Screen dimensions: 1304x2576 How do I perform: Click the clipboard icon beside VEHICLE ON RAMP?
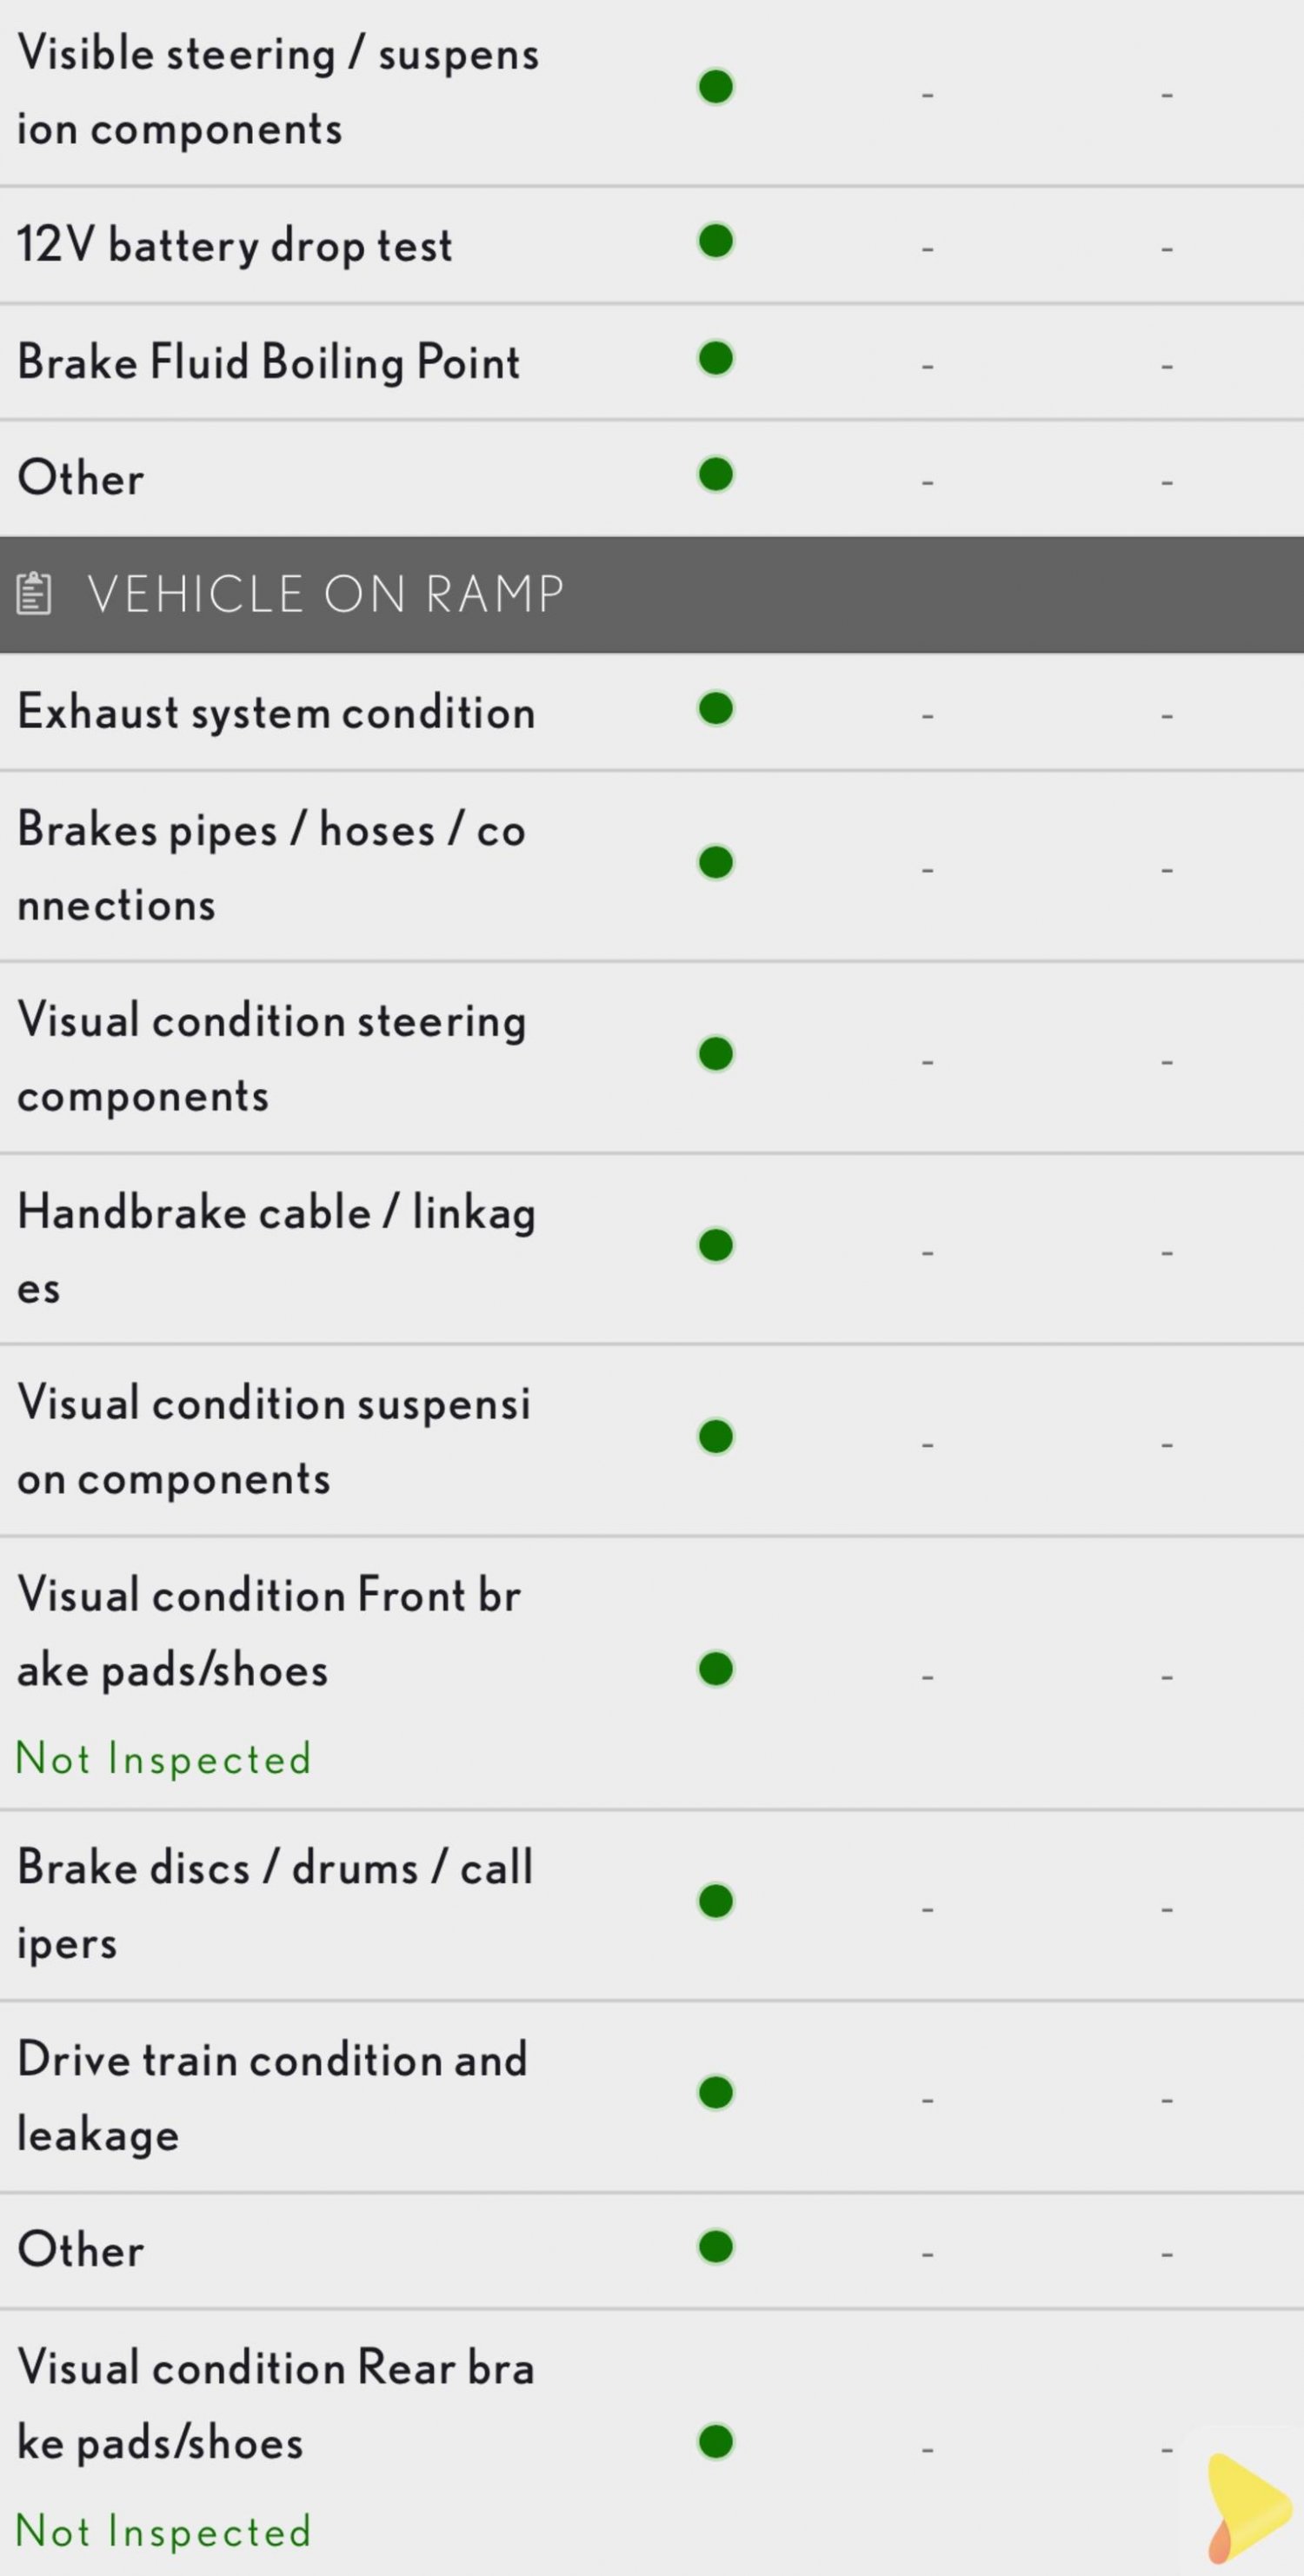(x=34, y=593)
